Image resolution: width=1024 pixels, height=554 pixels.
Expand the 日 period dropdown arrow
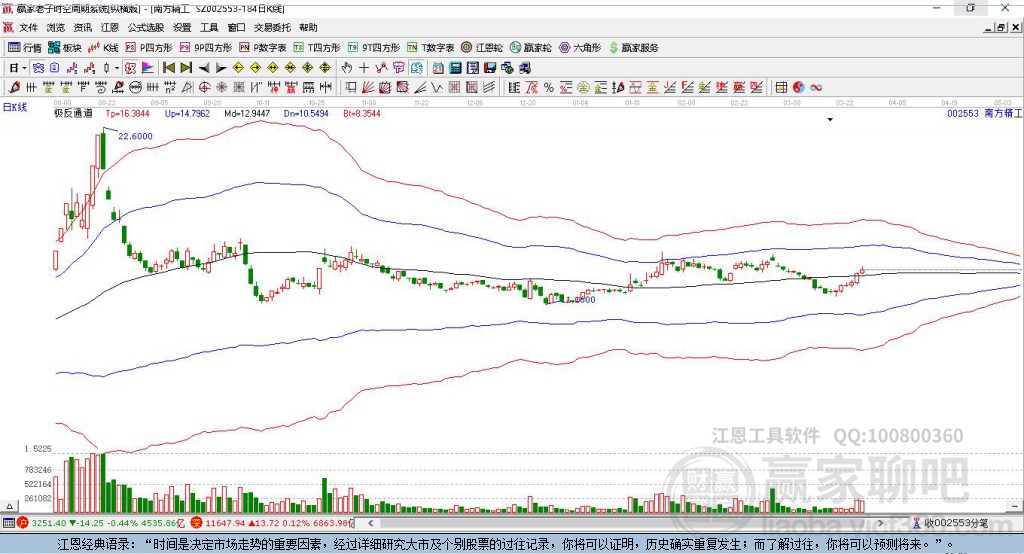24,67
